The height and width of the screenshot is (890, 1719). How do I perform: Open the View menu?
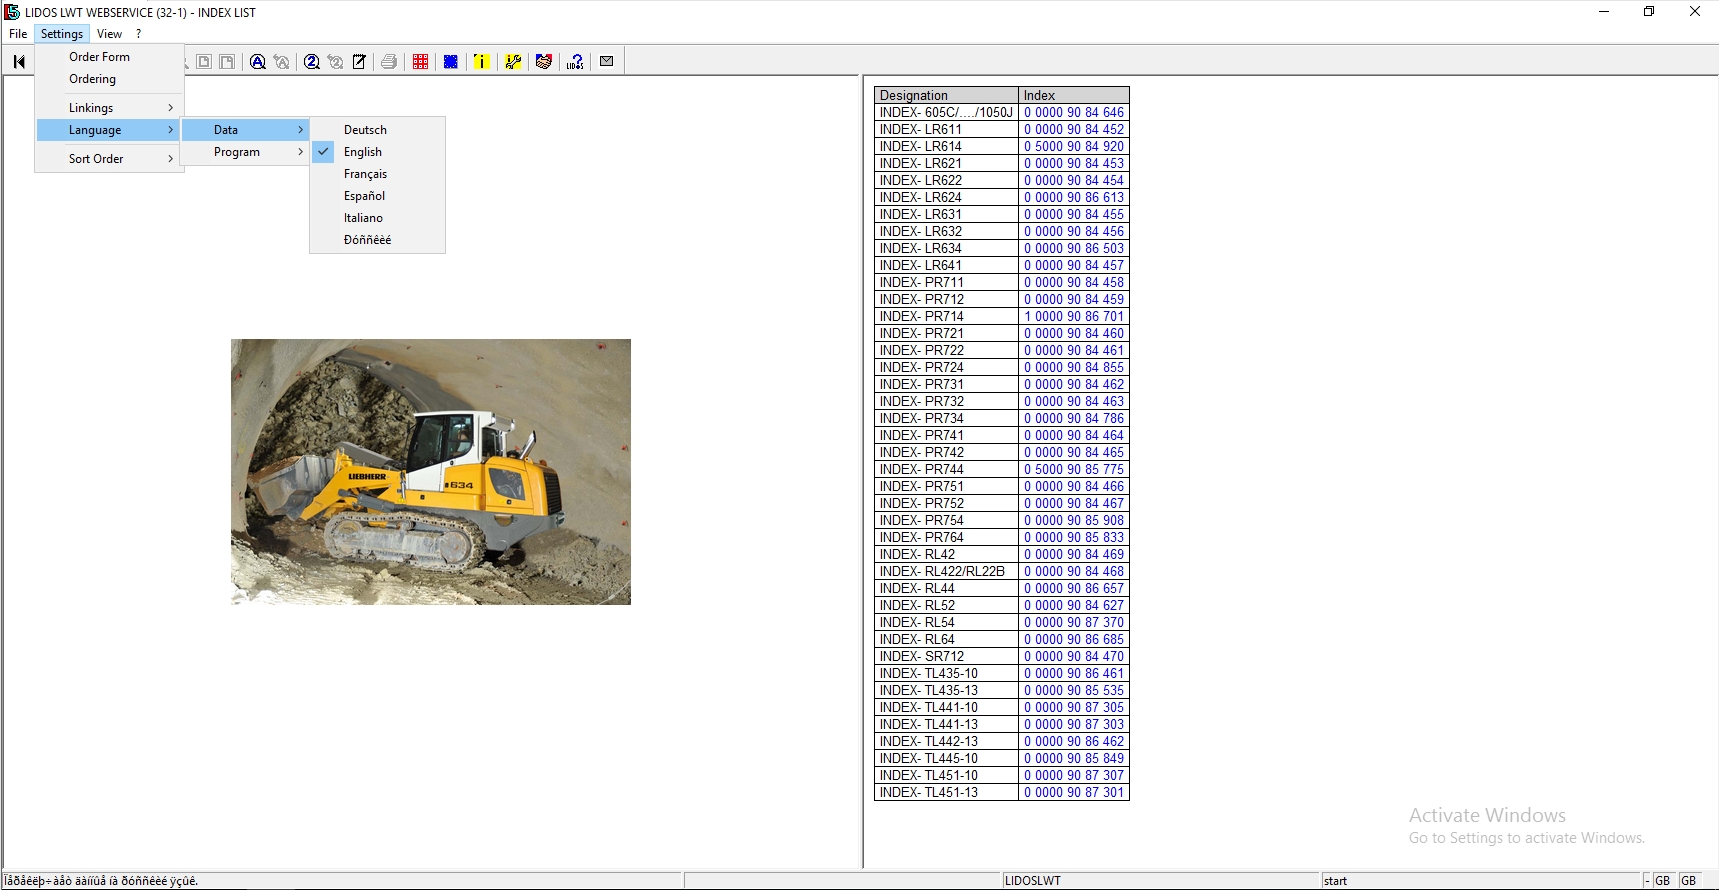pyautogui.click(x=109, y=34)
